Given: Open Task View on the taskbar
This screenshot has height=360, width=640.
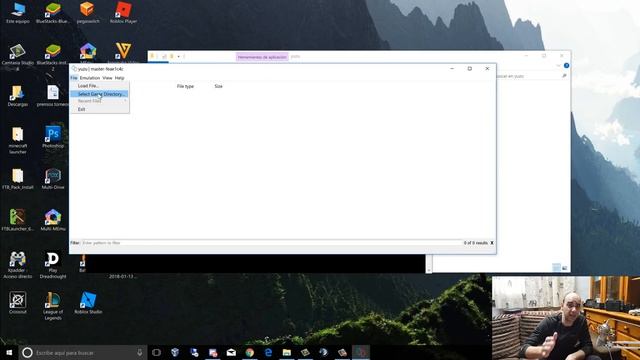Looking at the screenshot, I should [x=156, y=352].
